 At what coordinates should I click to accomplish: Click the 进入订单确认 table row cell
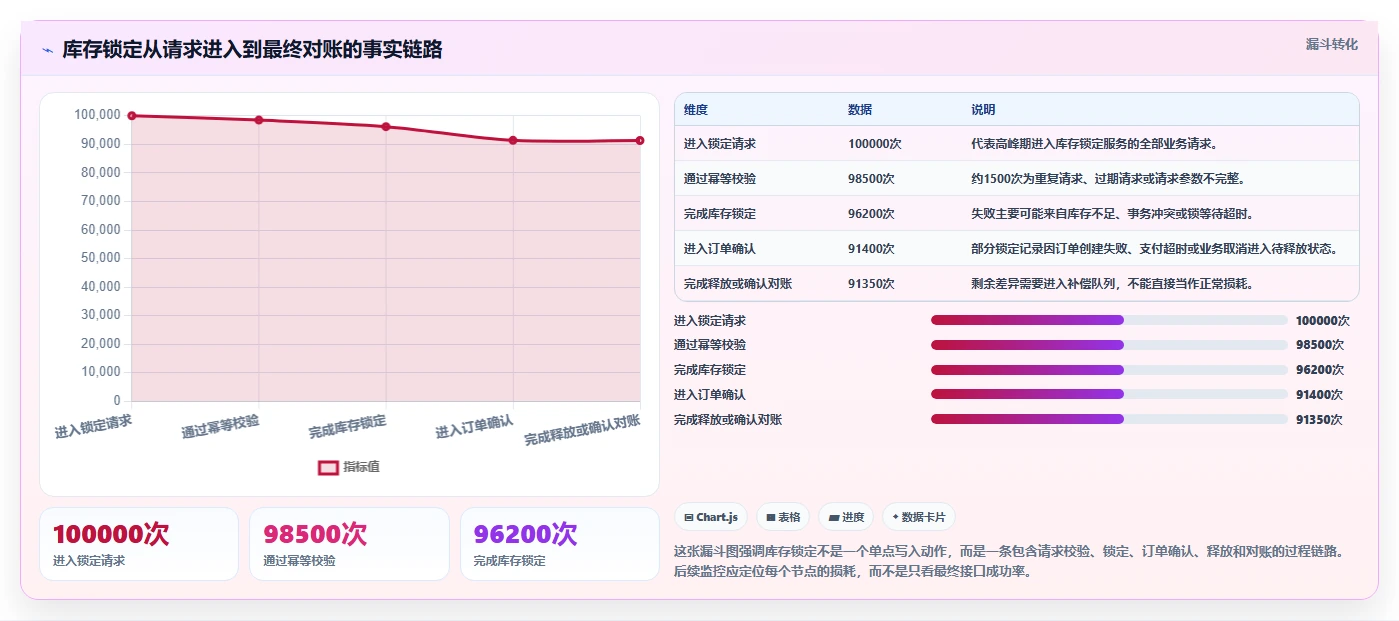[x=757, y=249]
